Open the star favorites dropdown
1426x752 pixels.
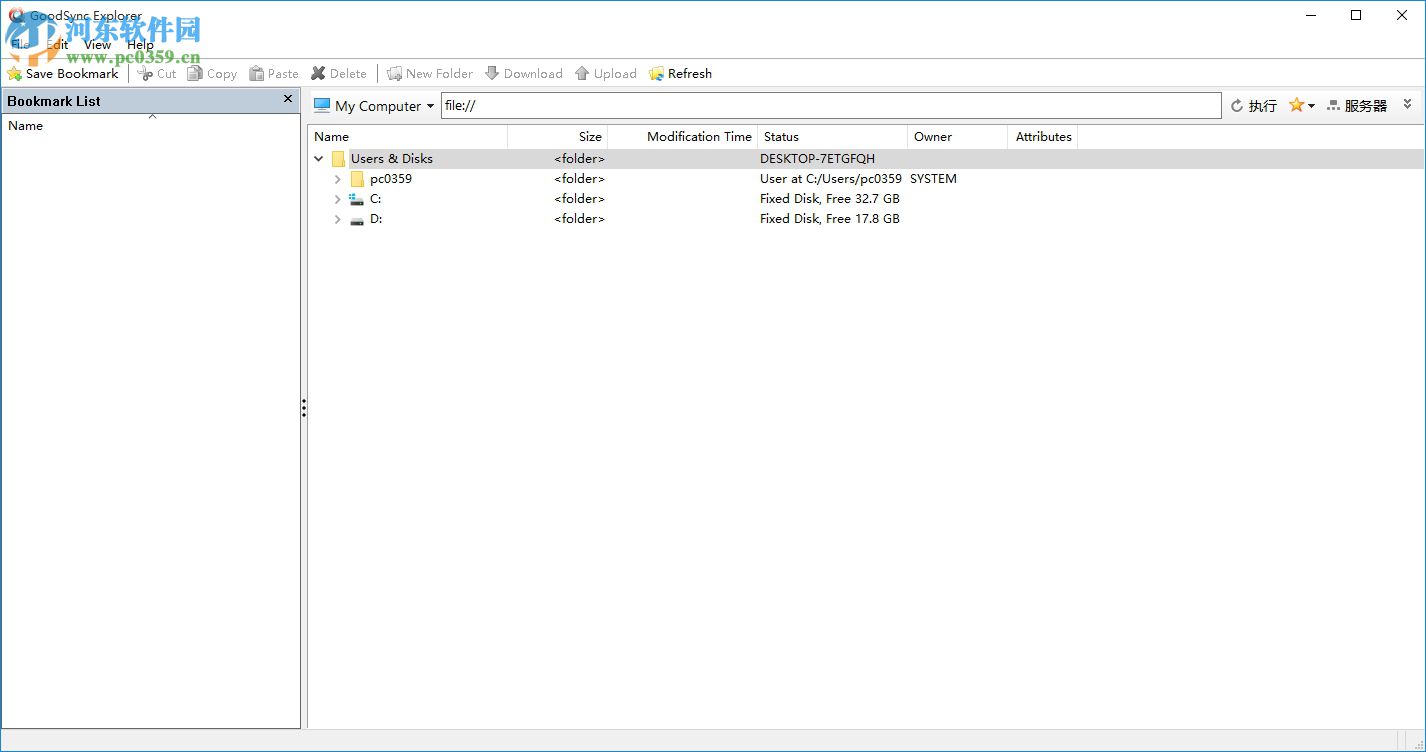tap(1301, 105)
